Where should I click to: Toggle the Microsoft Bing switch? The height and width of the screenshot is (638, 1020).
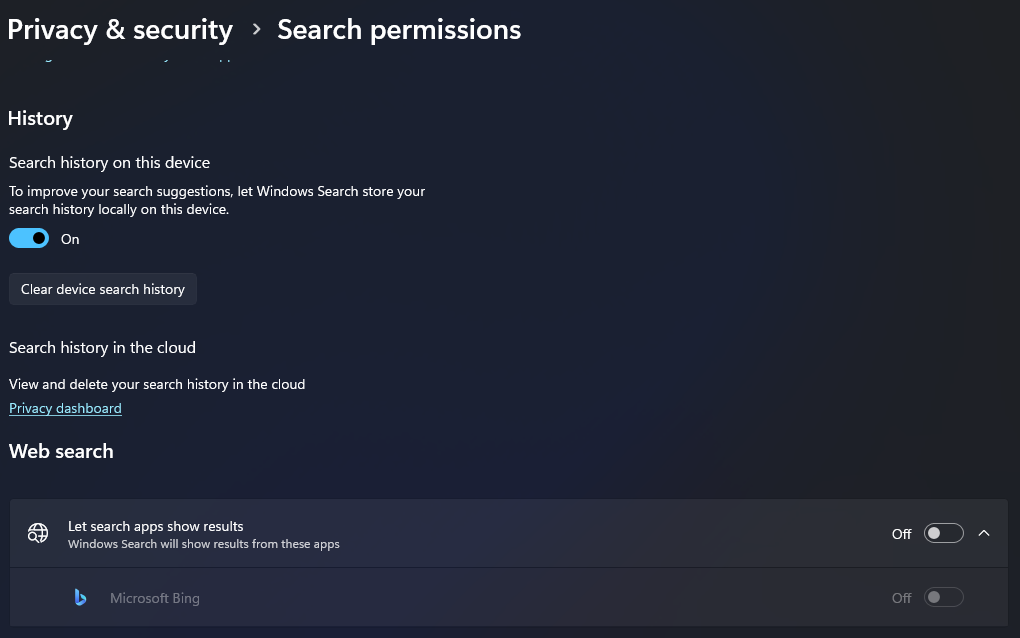tap(943, 598)
